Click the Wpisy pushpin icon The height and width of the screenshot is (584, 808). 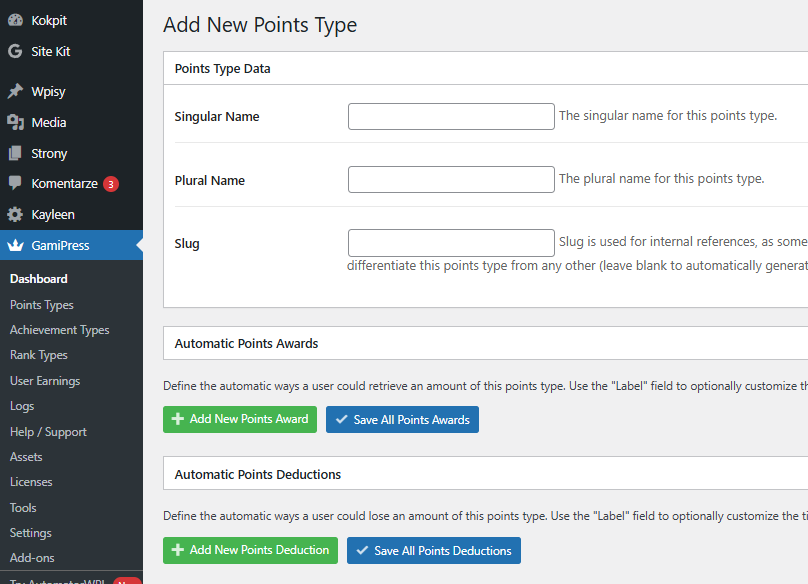point(15,91)
